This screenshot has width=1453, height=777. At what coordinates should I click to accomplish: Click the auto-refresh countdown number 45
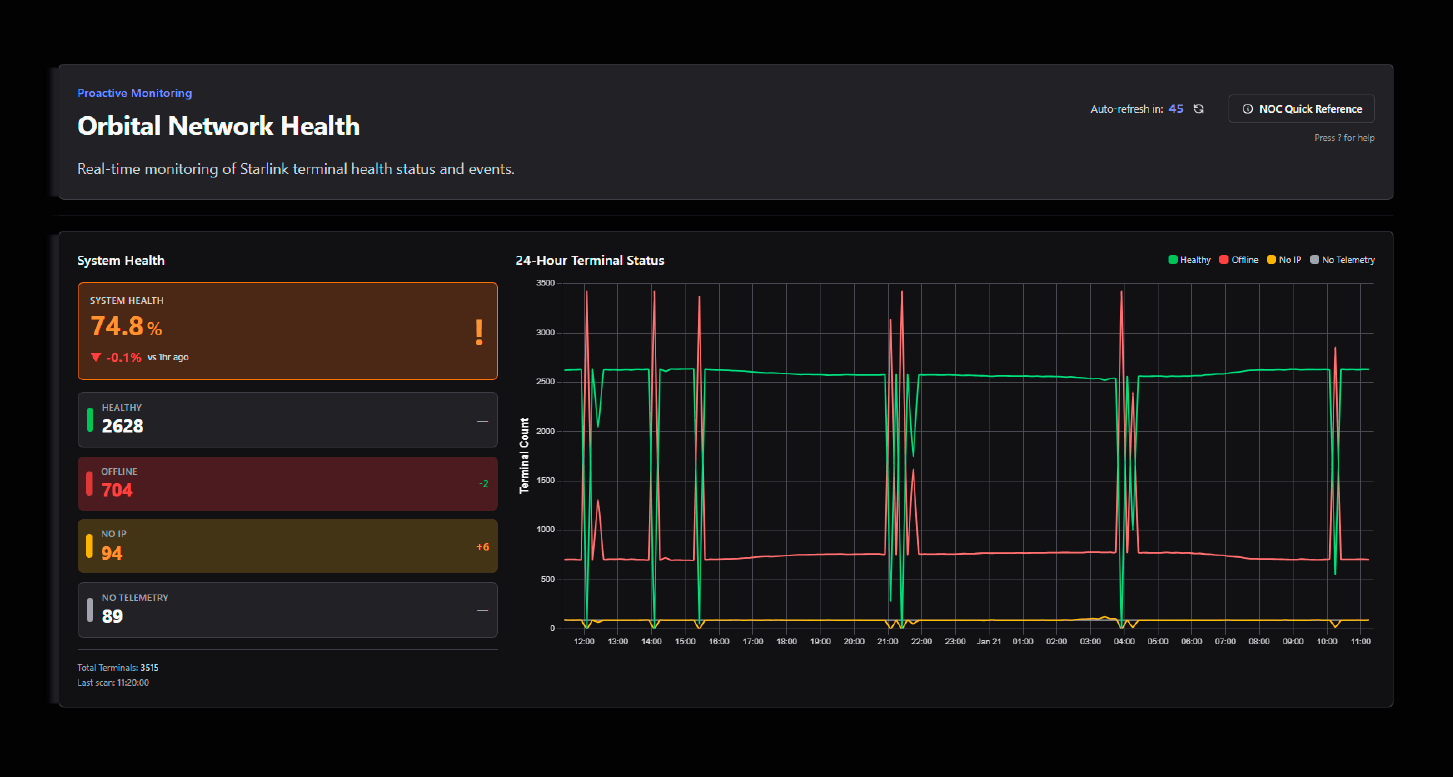click(x=1176, y=109)
